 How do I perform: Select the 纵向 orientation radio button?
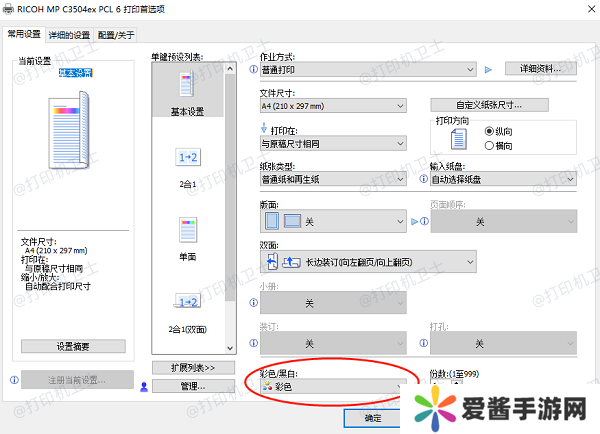(490, 131)
